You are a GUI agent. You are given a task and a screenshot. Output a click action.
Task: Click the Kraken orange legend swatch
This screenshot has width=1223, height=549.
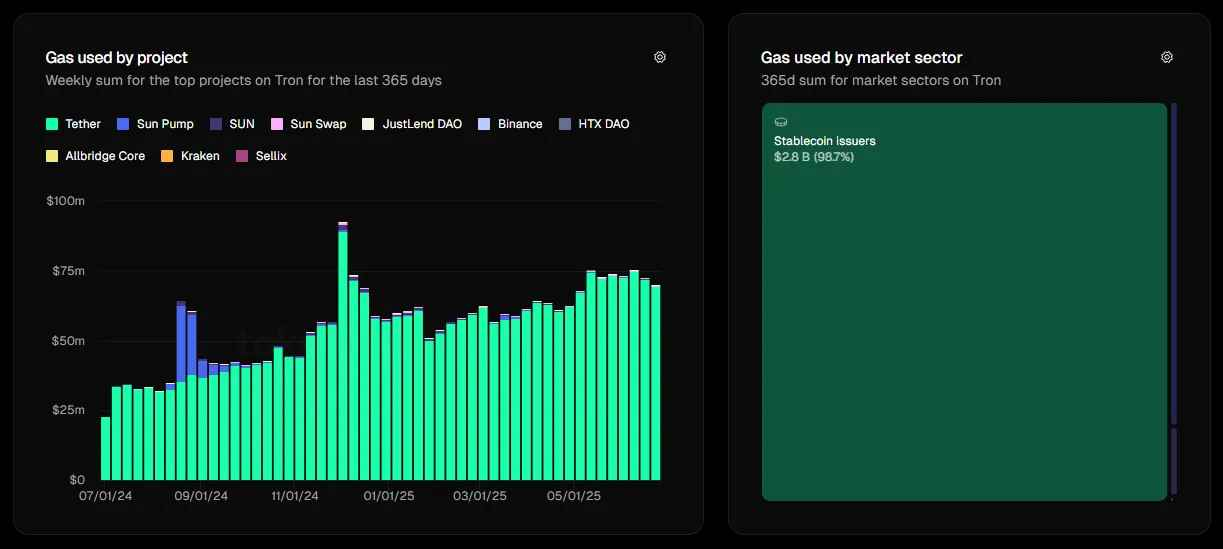pyautogui.click(x=167, y=156)
